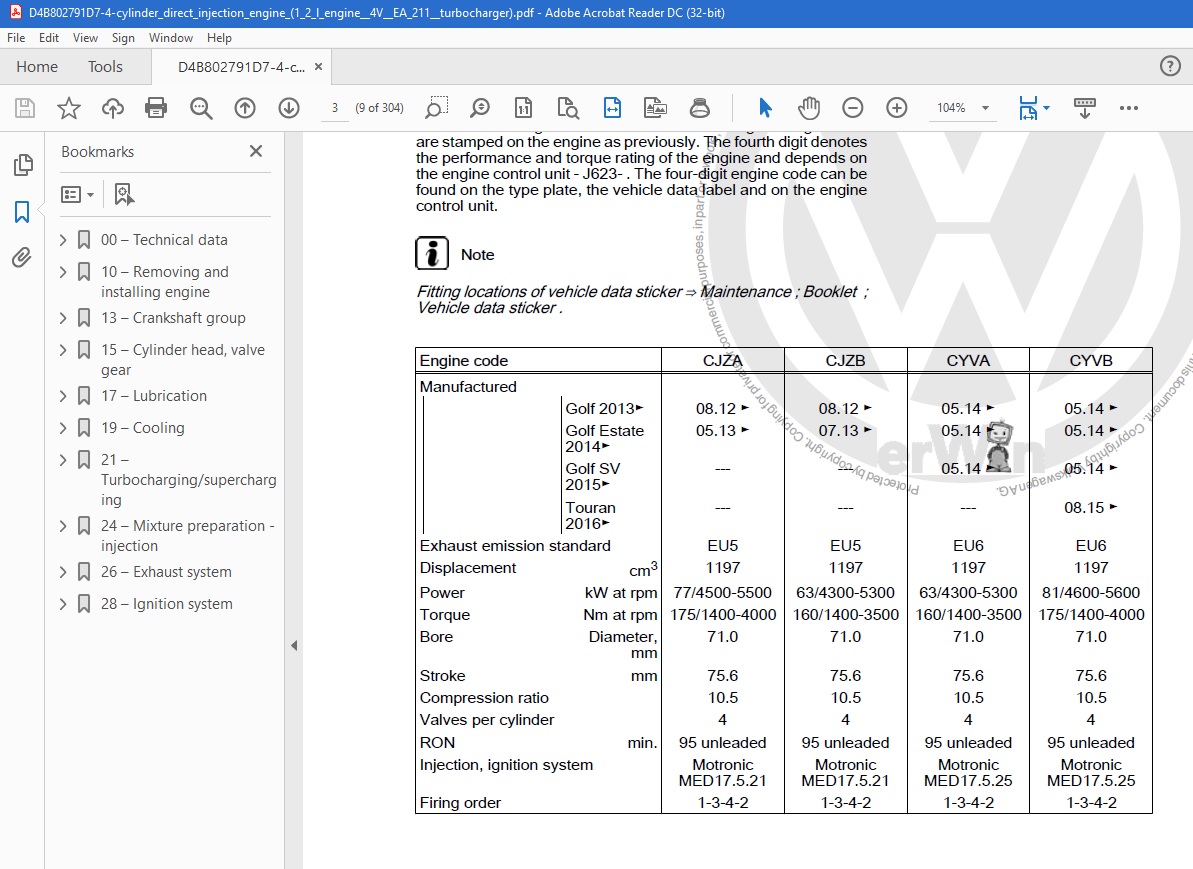
Task: Expand the Bookmarks options menu
Action: click(x=78, y=193)
